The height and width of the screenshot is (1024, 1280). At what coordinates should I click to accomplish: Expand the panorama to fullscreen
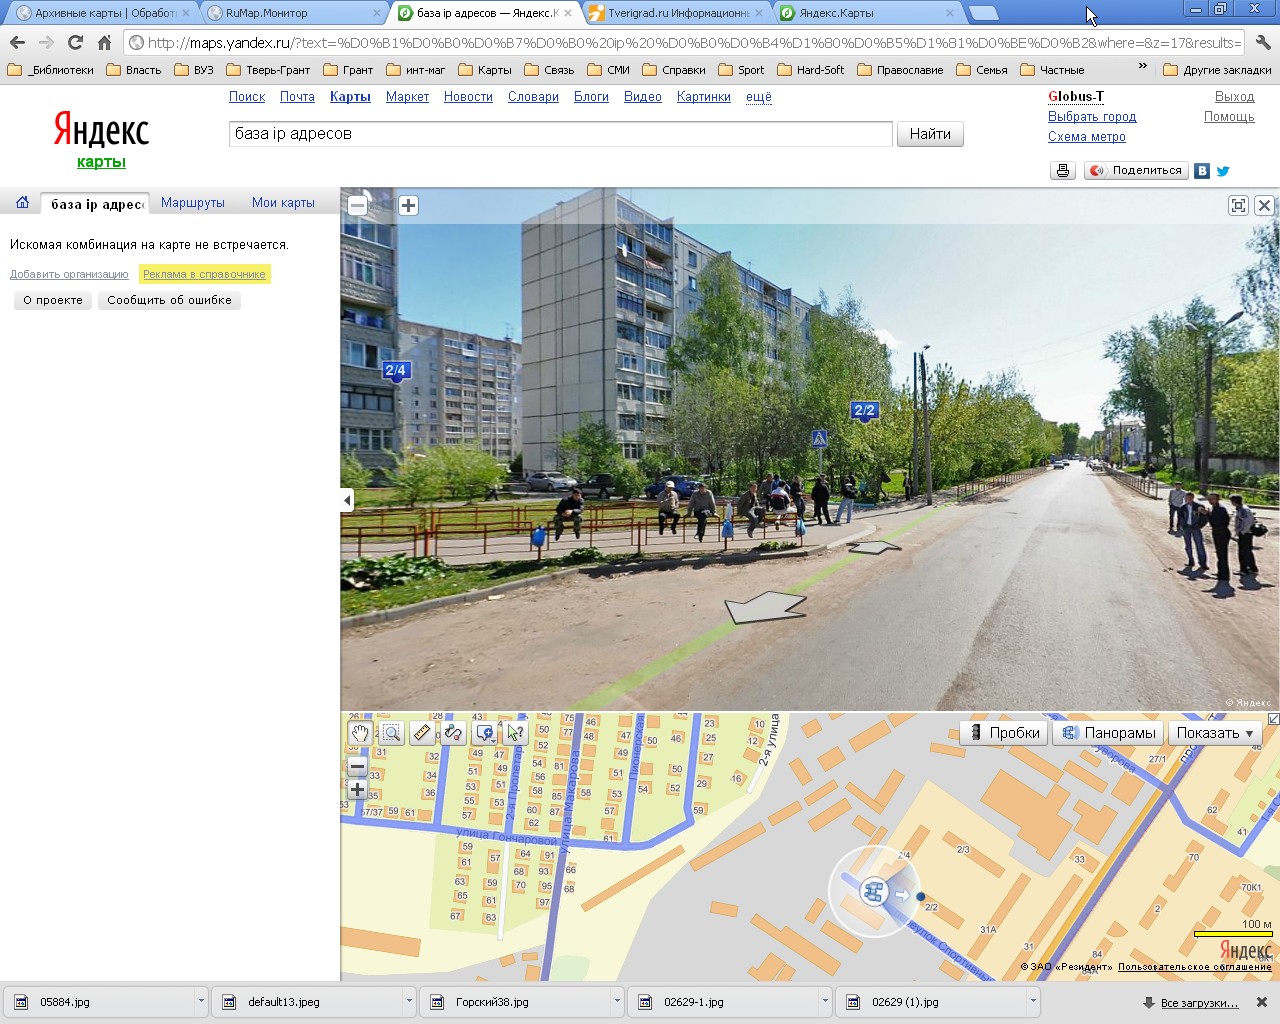[1238, 205]
